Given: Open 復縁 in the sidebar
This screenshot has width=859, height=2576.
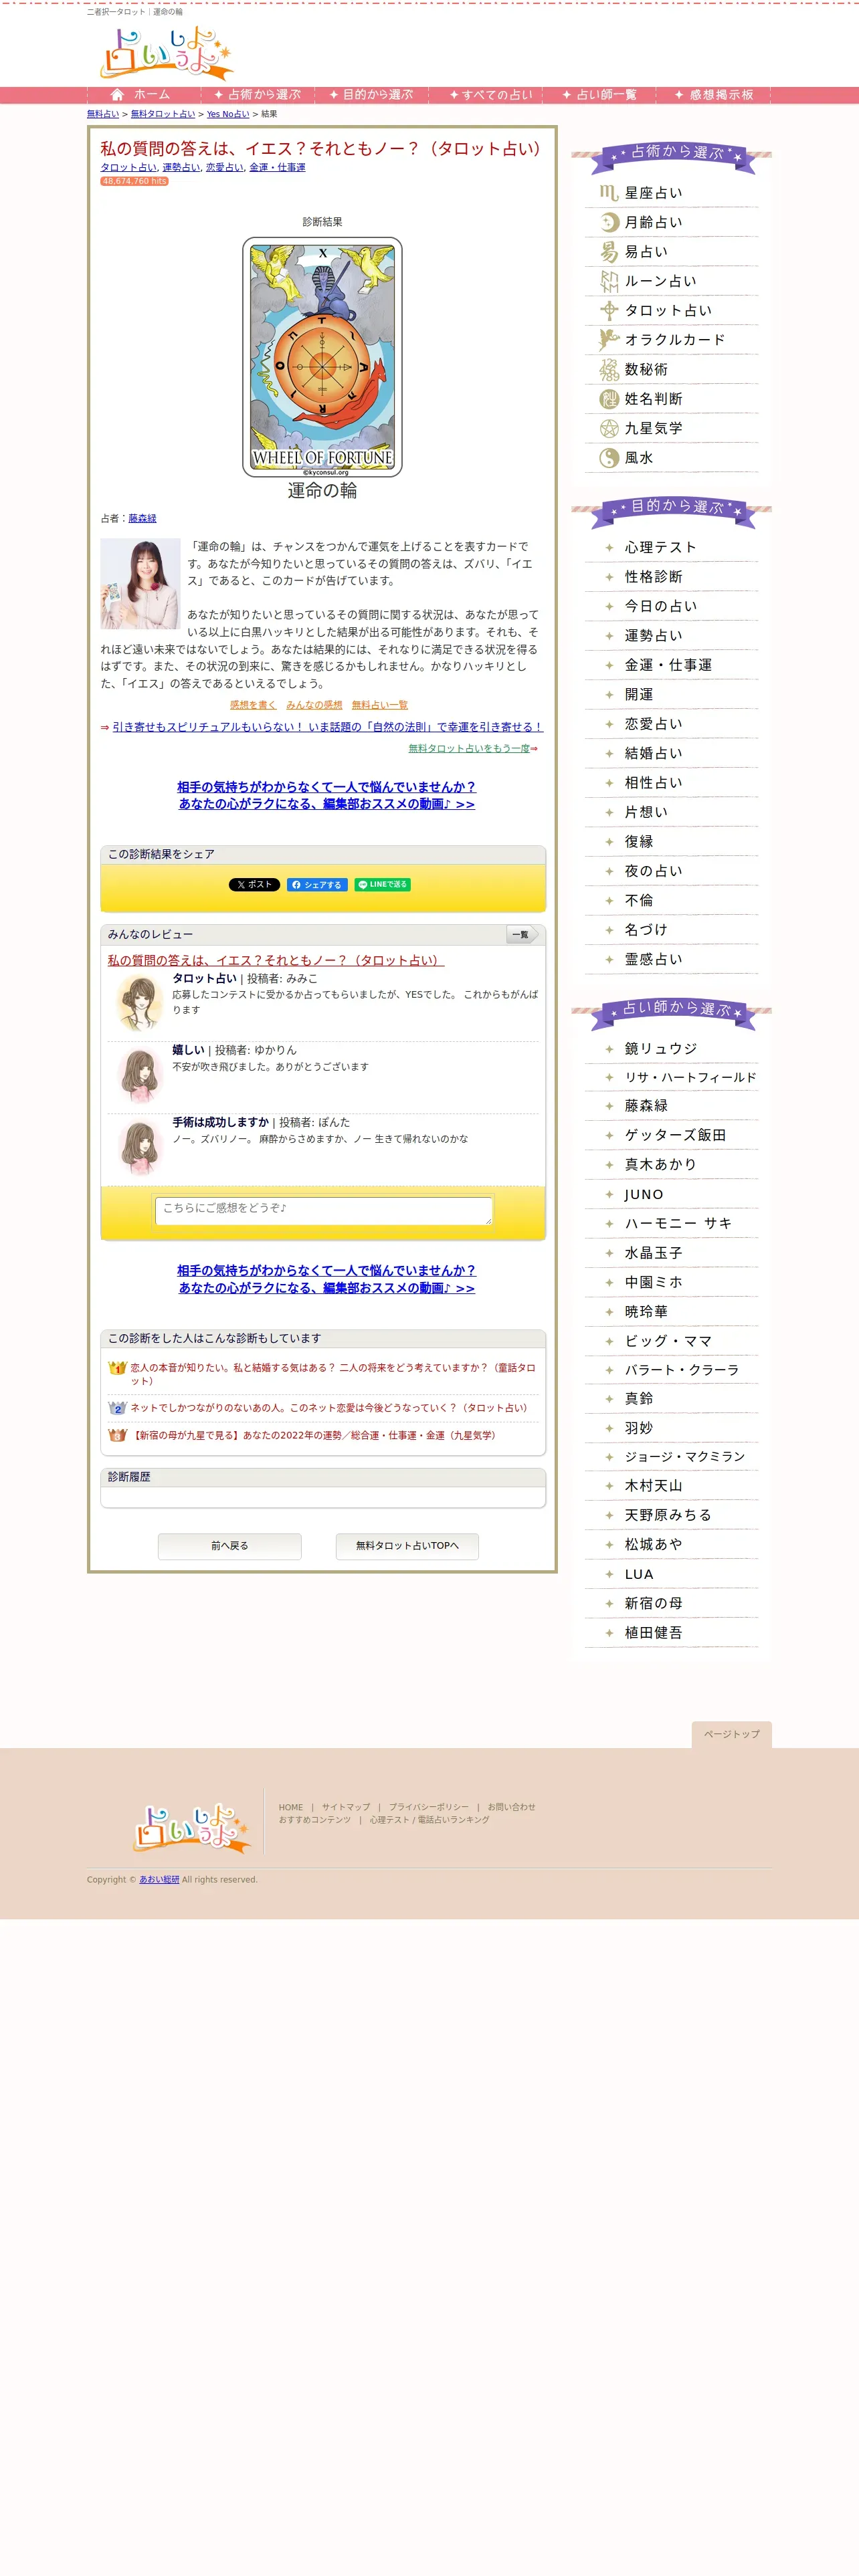Looking at the screenshot, I should pos(671,842).
